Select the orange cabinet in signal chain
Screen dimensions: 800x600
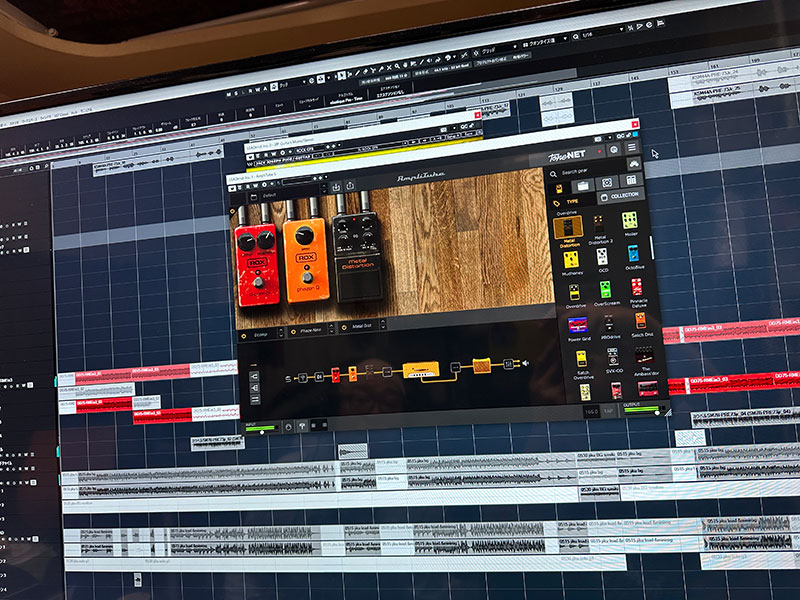pos(481,365)
